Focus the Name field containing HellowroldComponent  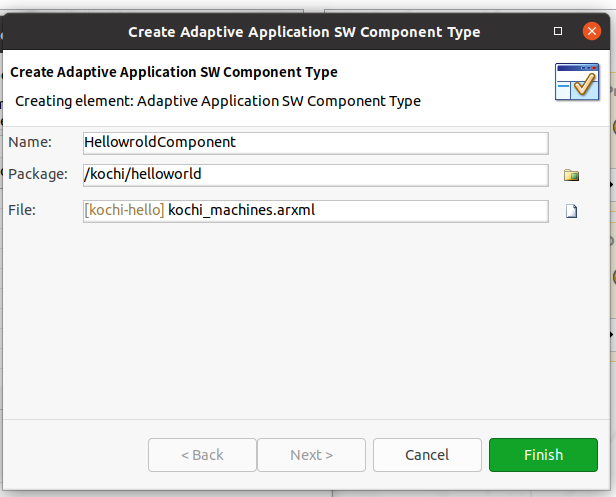315,143
